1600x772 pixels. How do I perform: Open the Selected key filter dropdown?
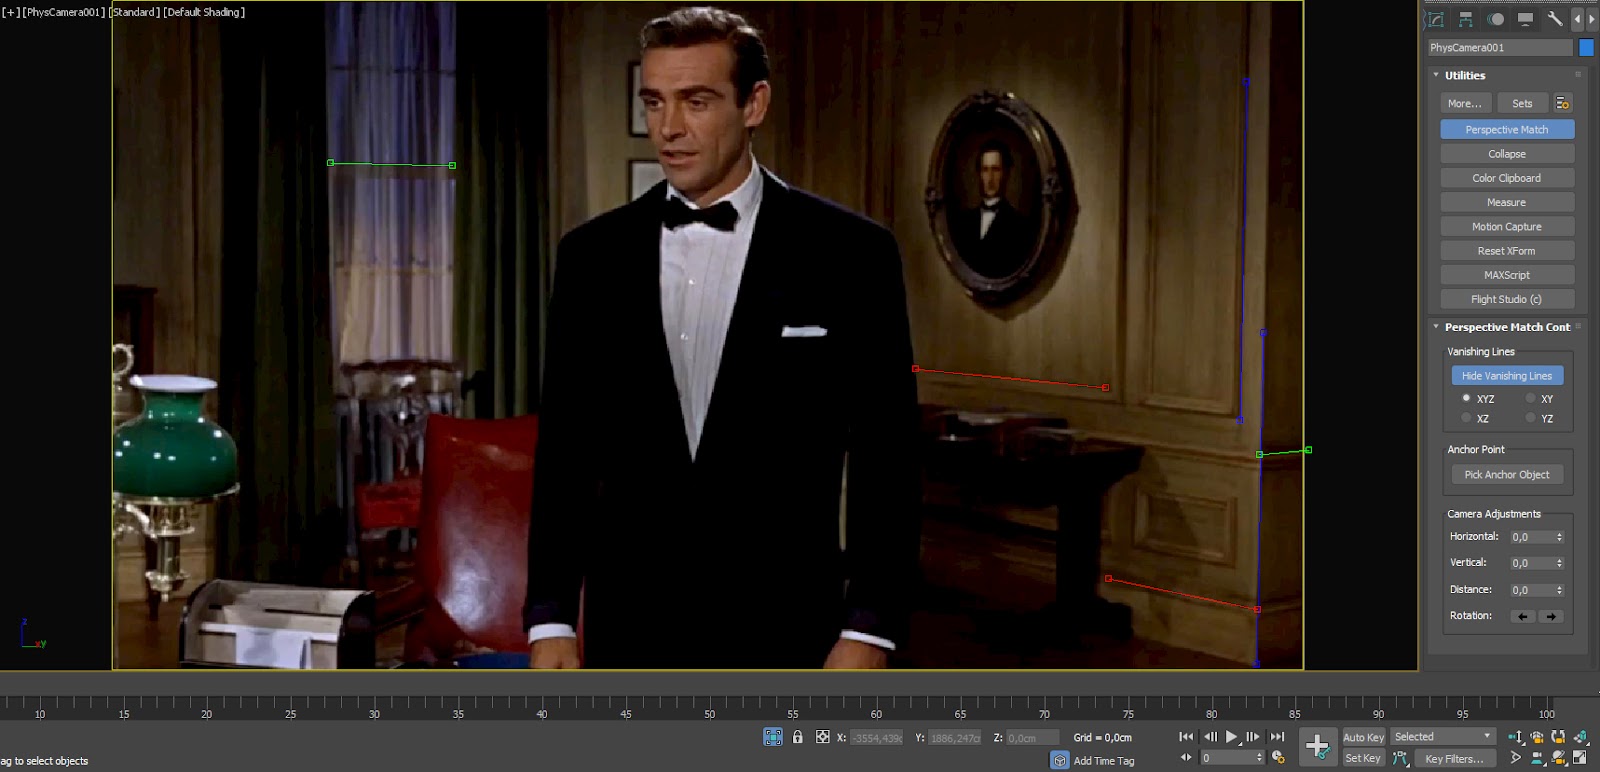pos(1443,737)
